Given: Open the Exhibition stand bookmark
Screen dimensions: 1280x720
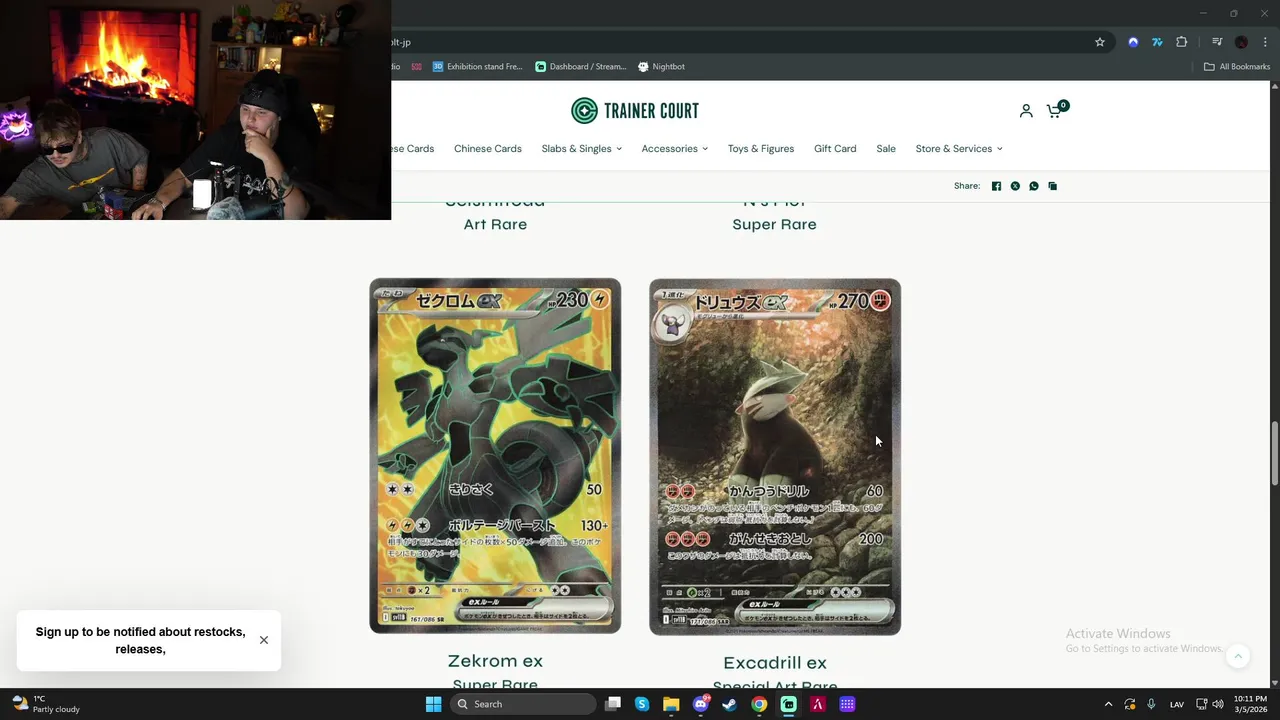Looking at the screenshot, I should click(477, 67).
